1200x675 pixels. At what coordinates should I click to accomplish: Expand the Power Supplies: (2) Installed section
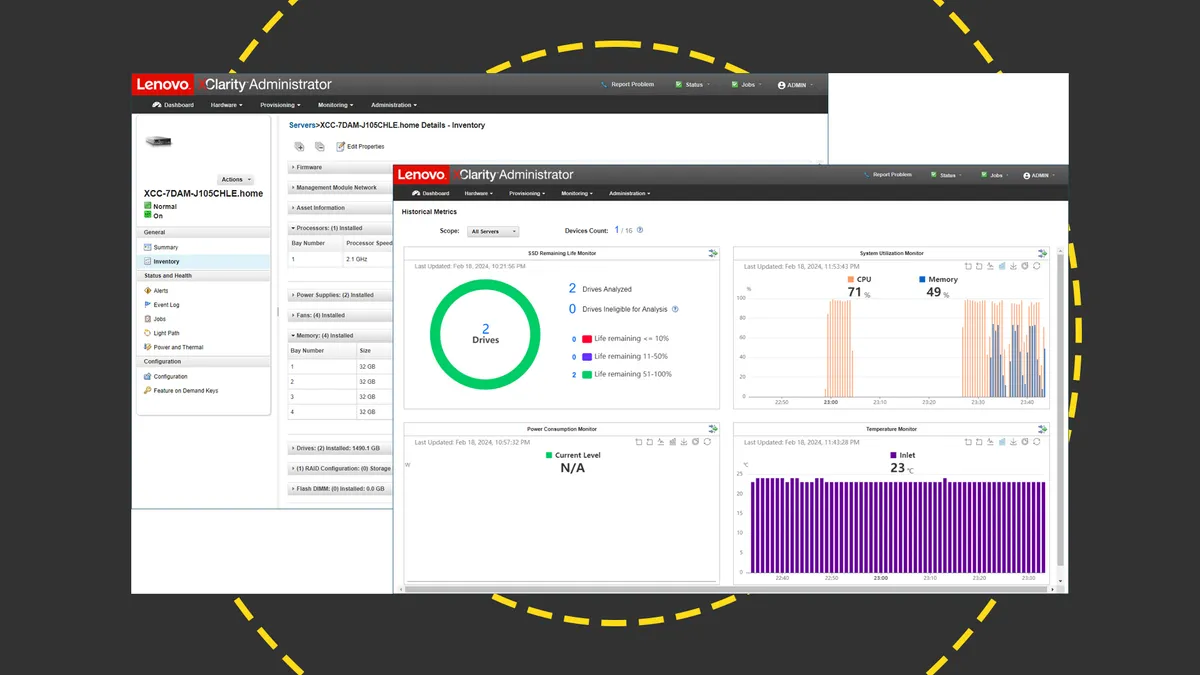[340, 295]
